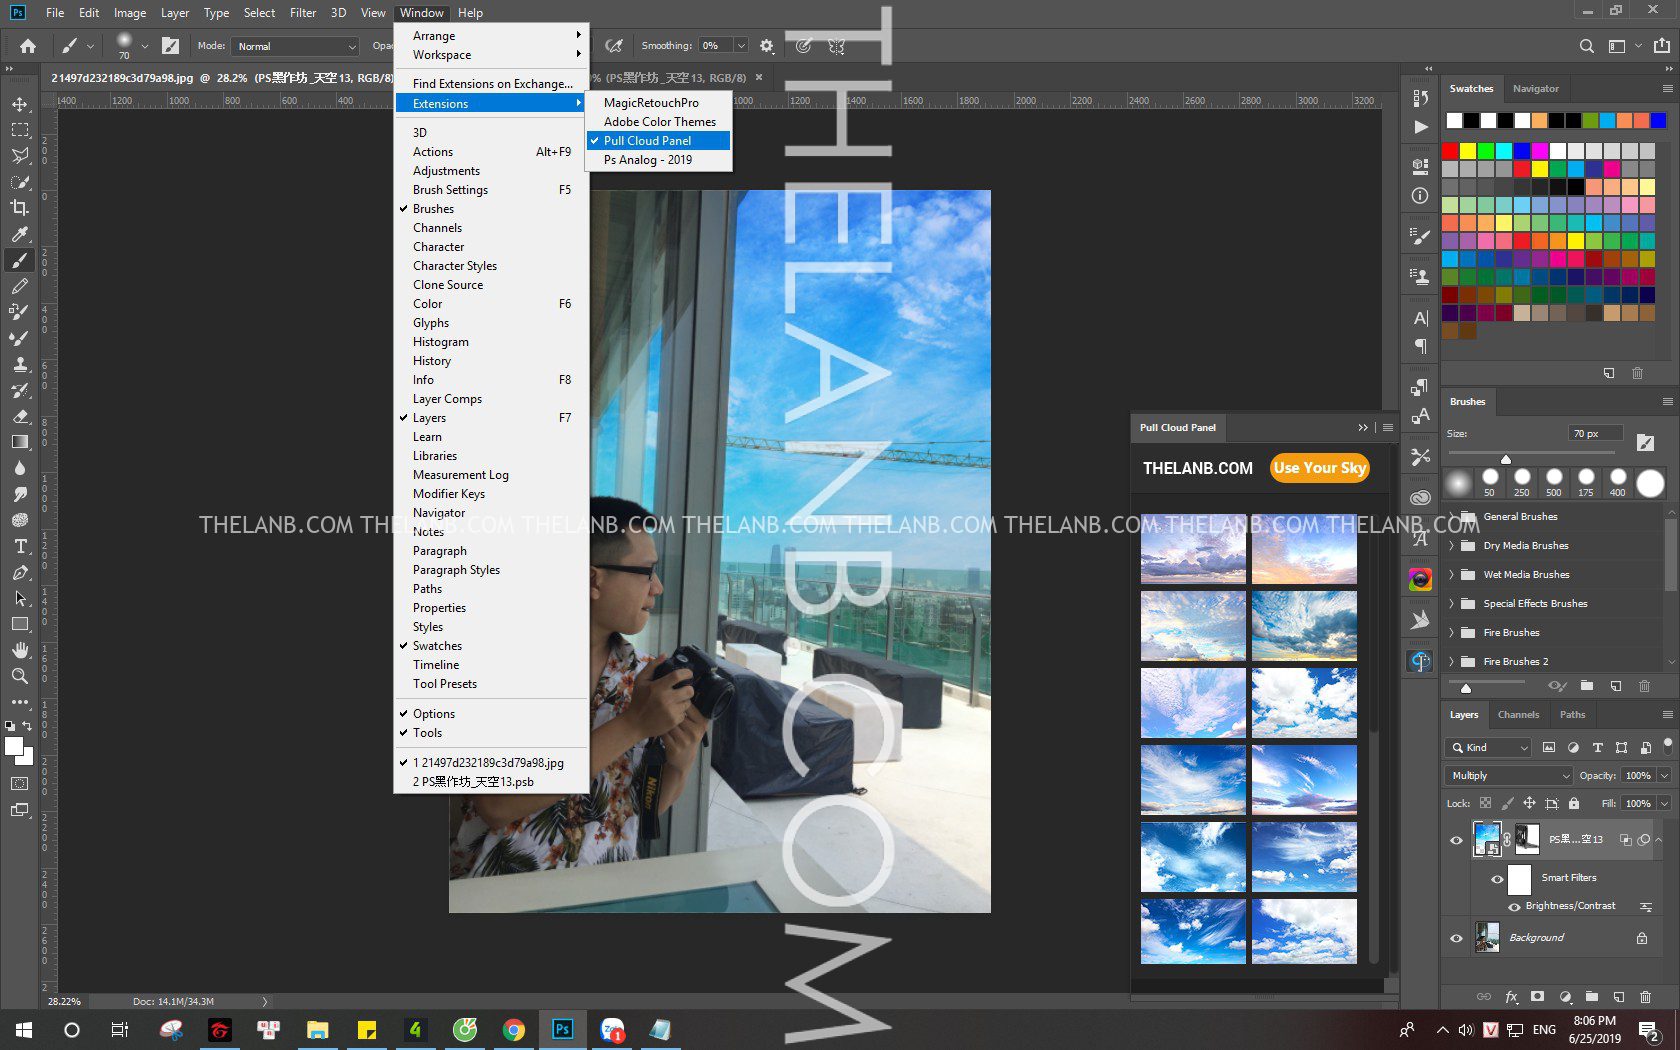This screenshot has width=1680, height=1050.
Task: Select the Zoom tool
Action: pos(19,676)
